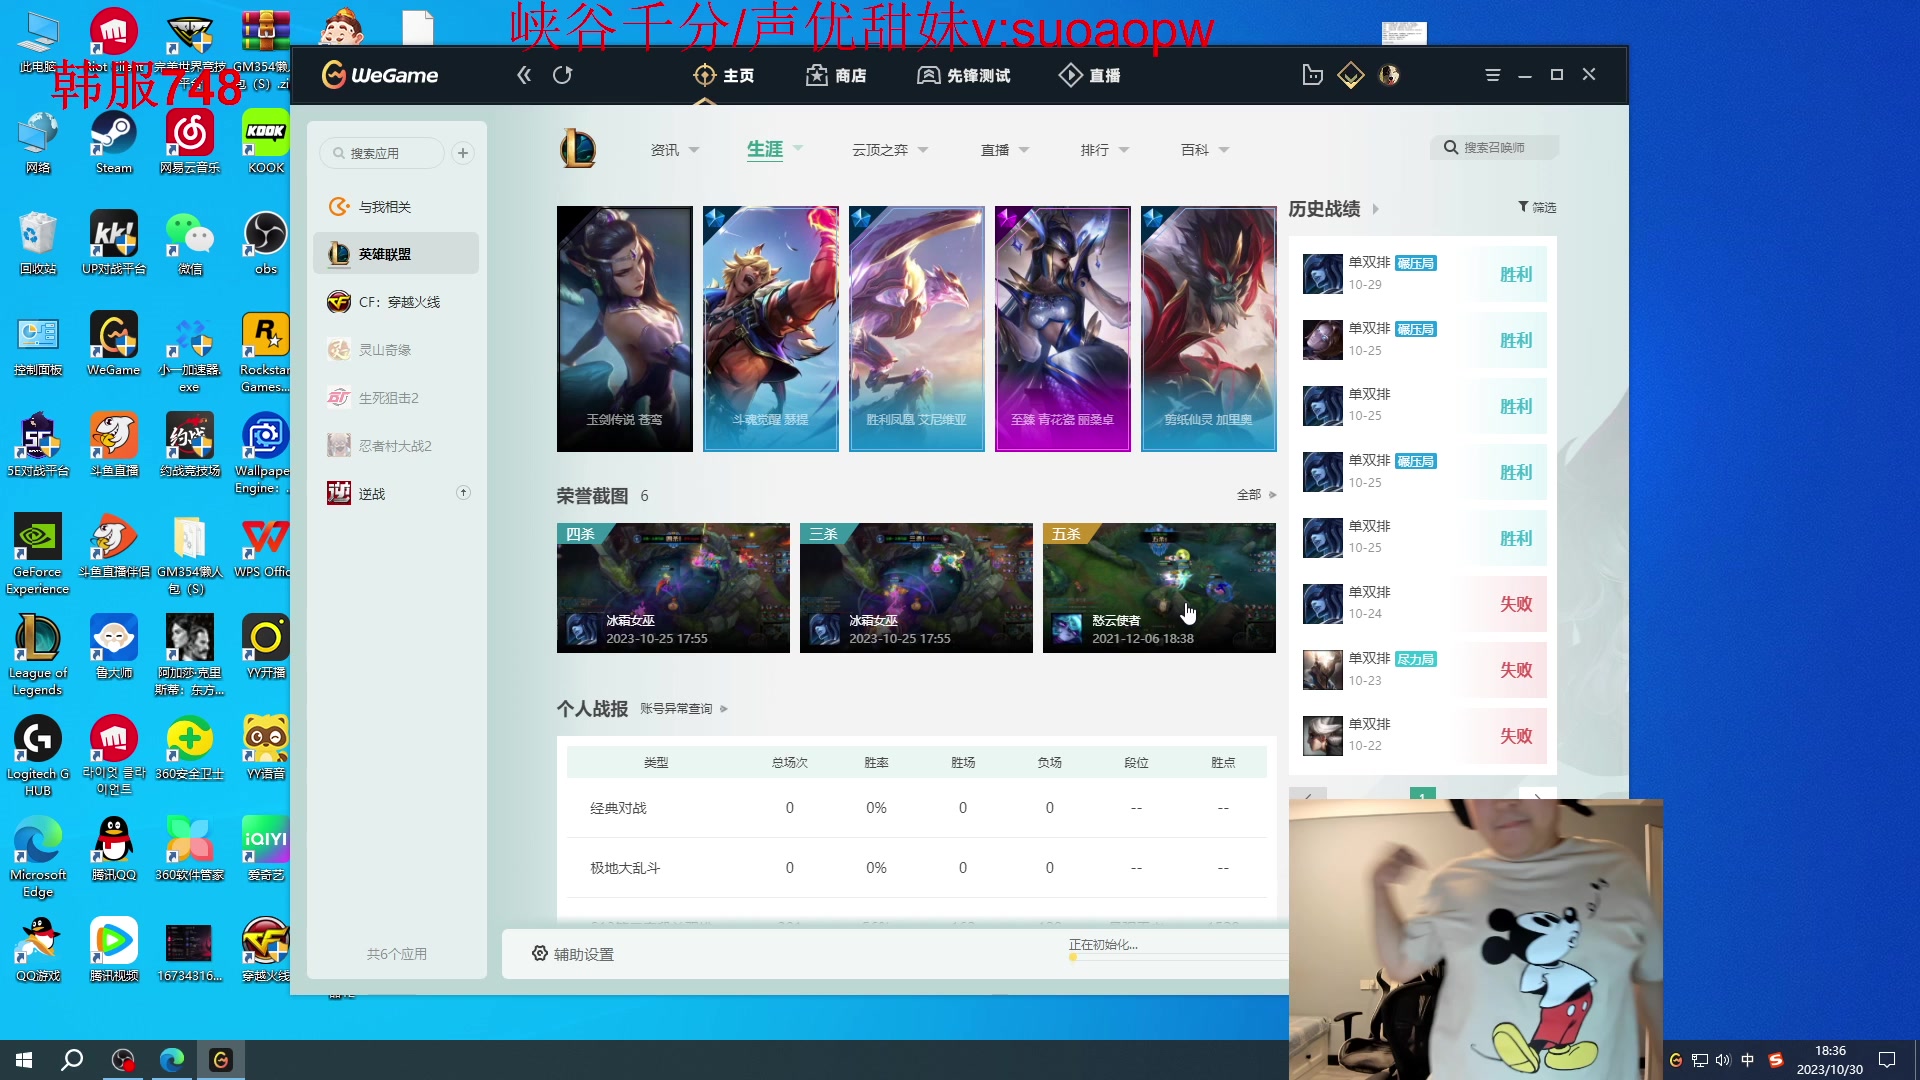
Task: Open the 剪纸仙灵 加里奥 skin card
Action: coord(1209,329)
